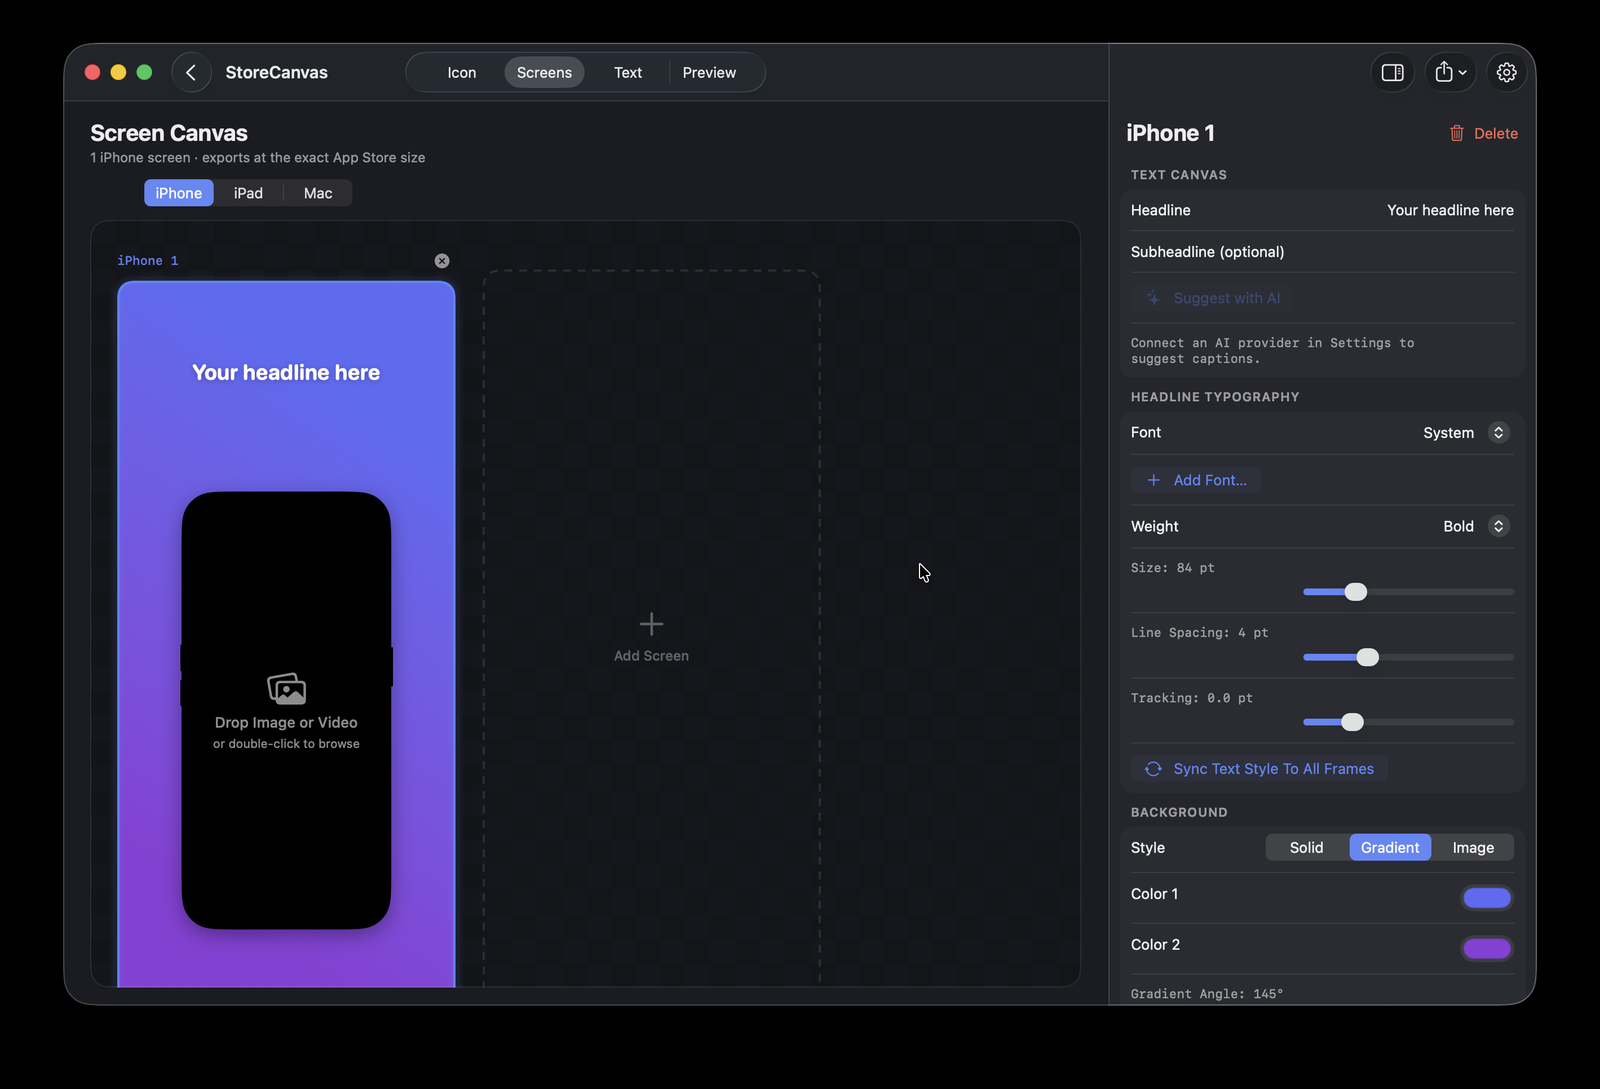1600x1089 pixels.
Task: Switch to the Icon tab
Action: (461, 72)
